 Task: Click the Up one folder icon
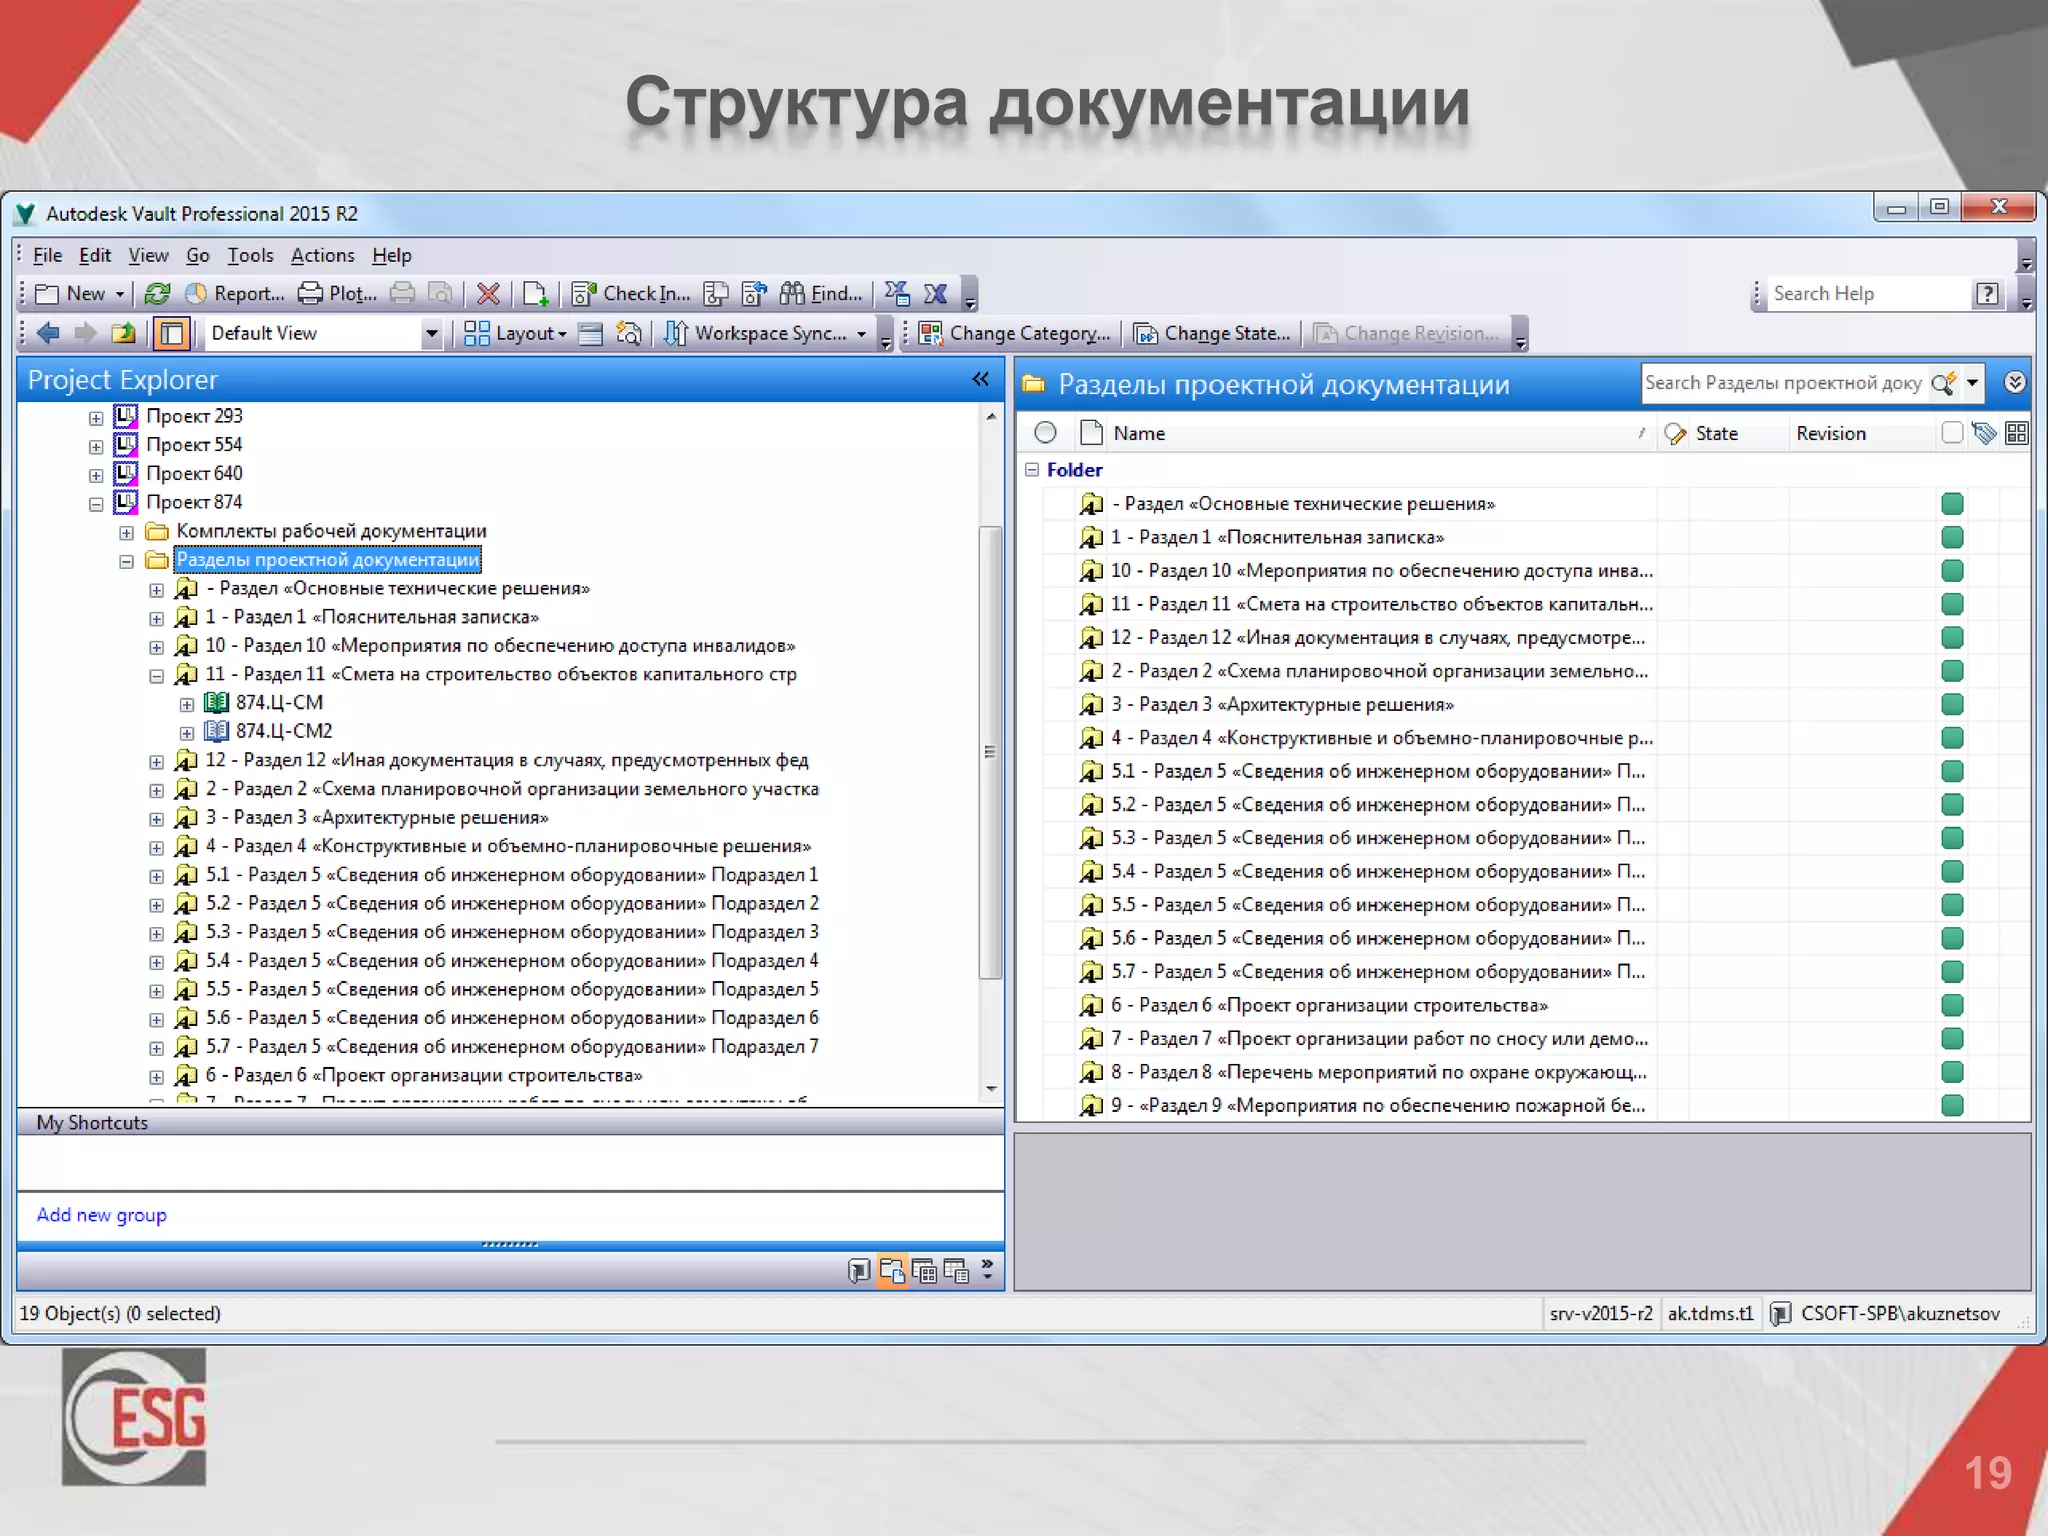124,333
